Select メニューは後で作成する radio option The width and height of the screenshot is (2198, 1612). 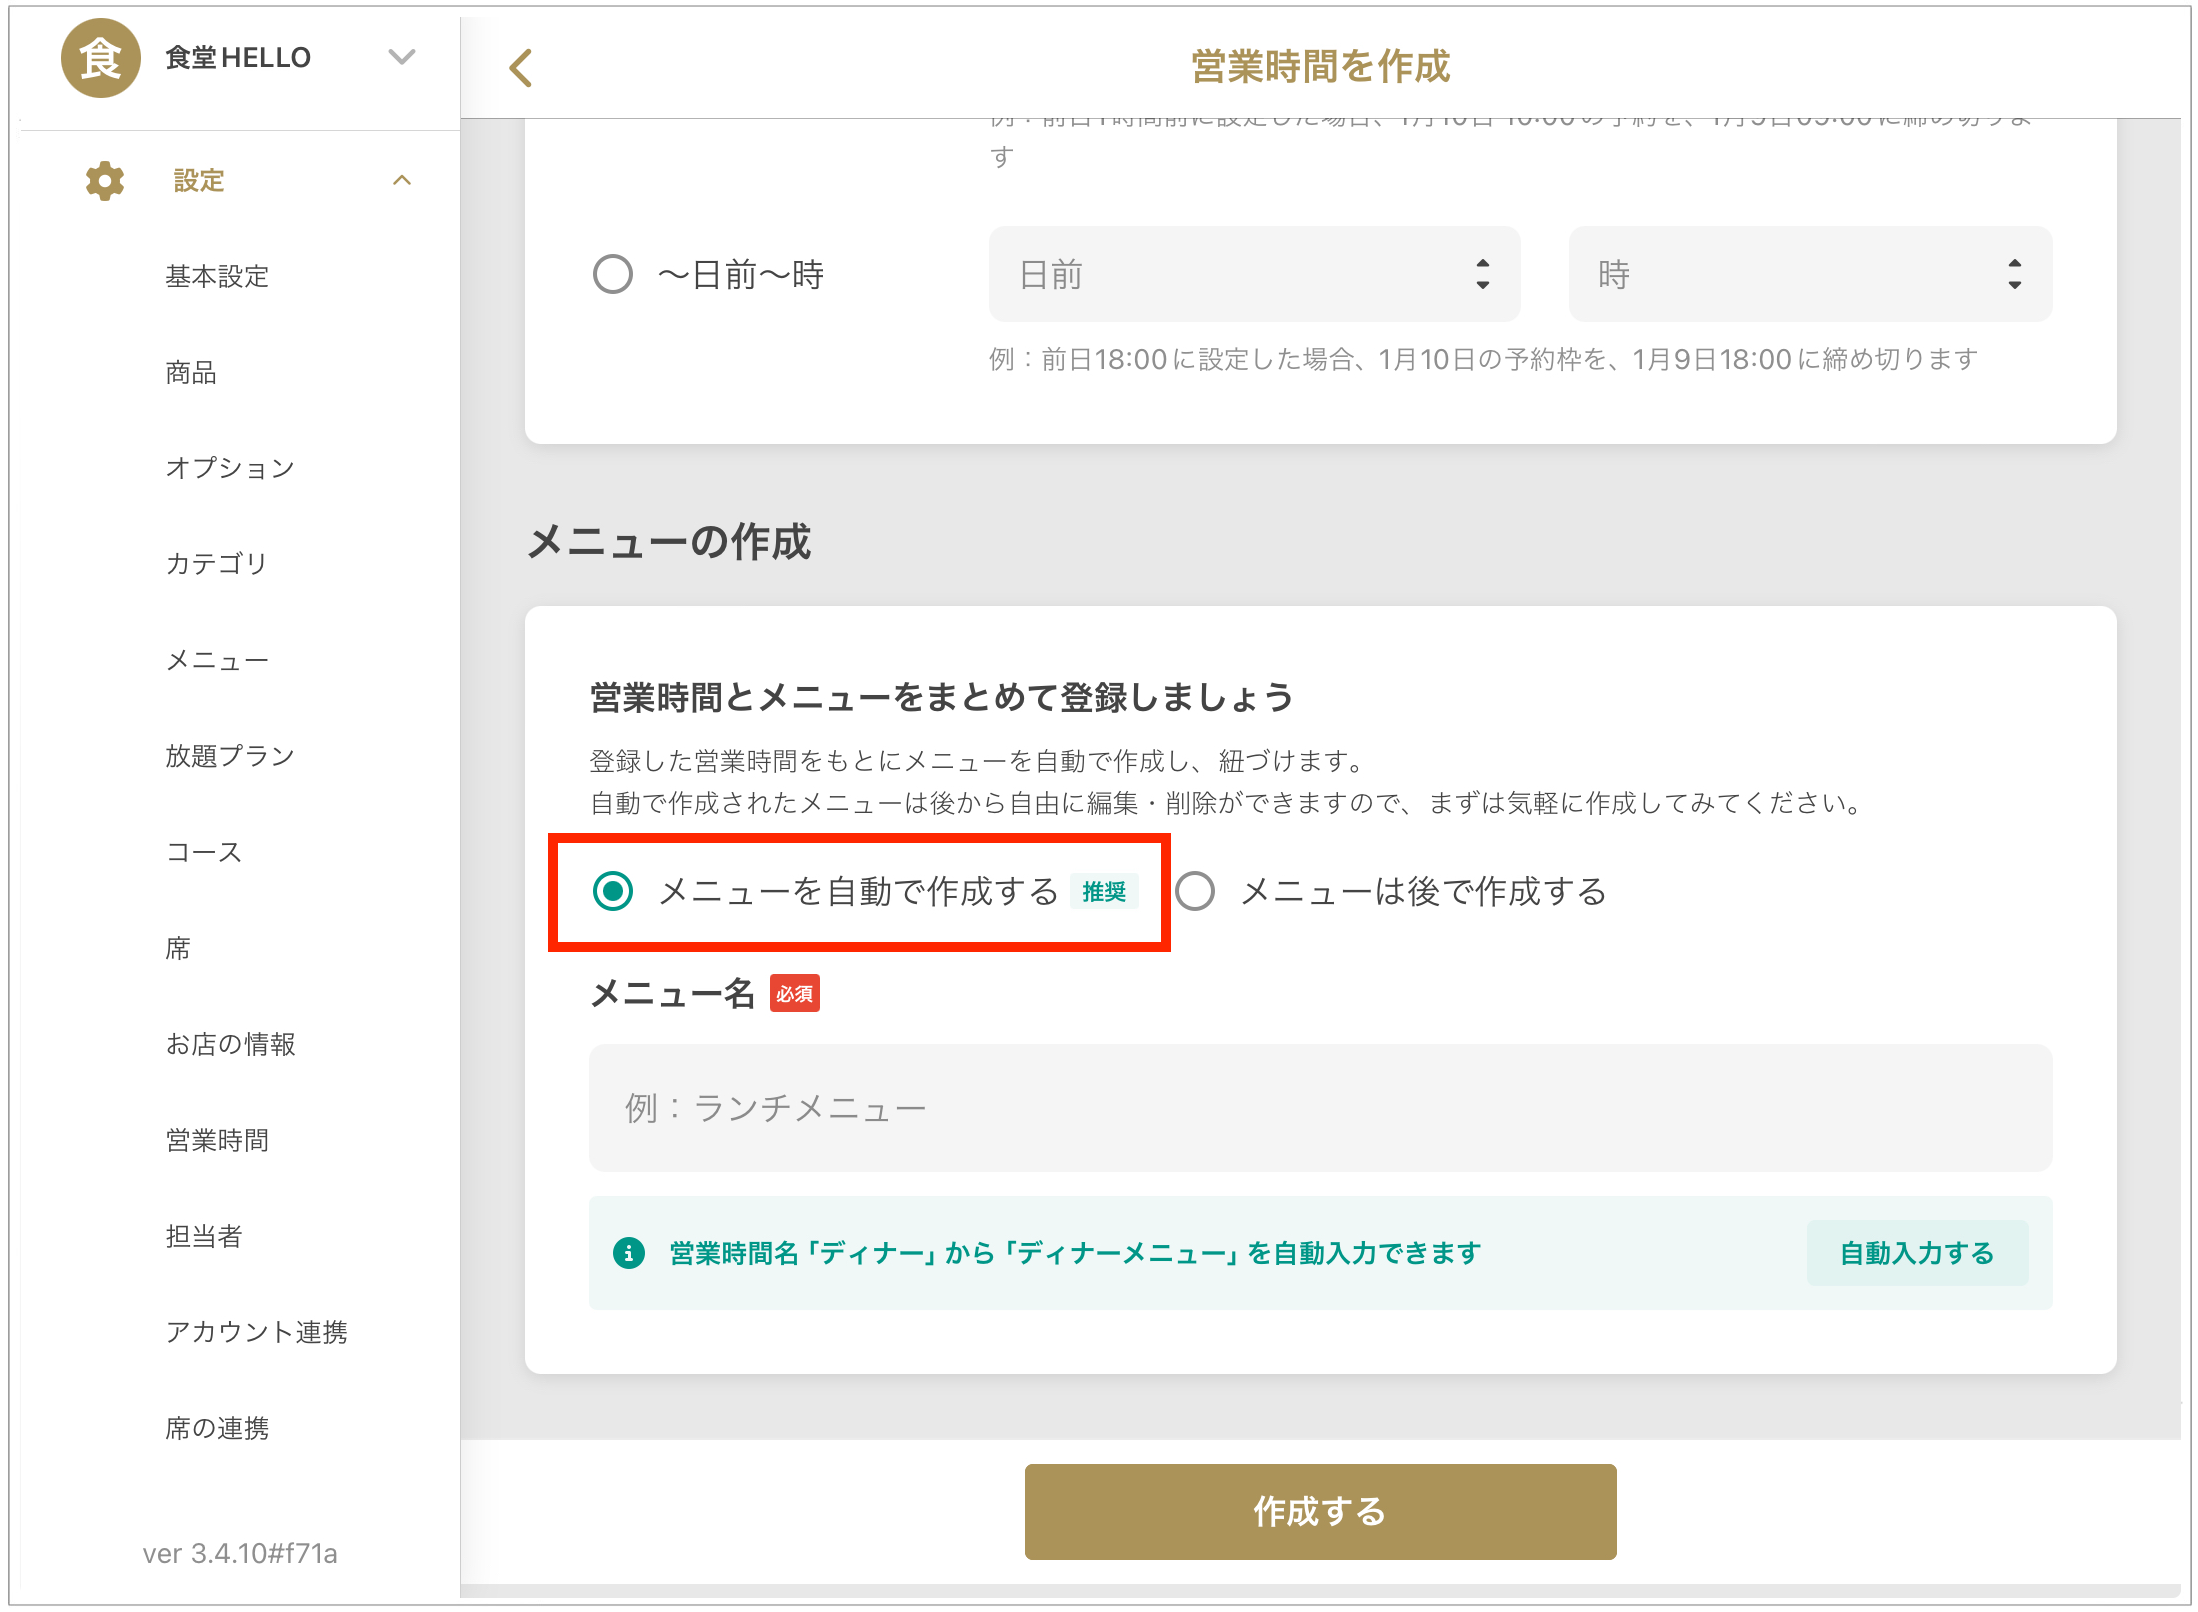click(1195, 891)
